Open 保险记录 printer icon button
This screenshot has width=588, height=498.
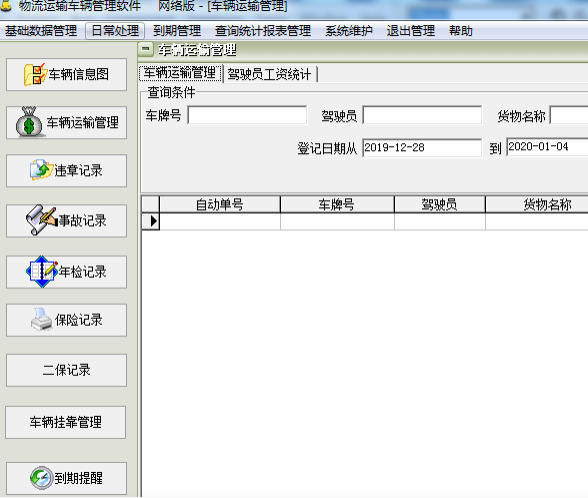[x=66, y=320]
